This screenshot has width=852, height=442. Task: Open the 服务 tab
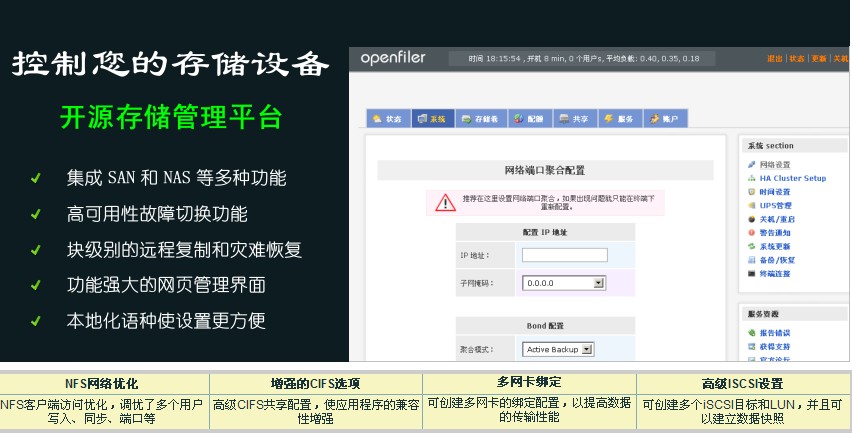coord(621,119)
